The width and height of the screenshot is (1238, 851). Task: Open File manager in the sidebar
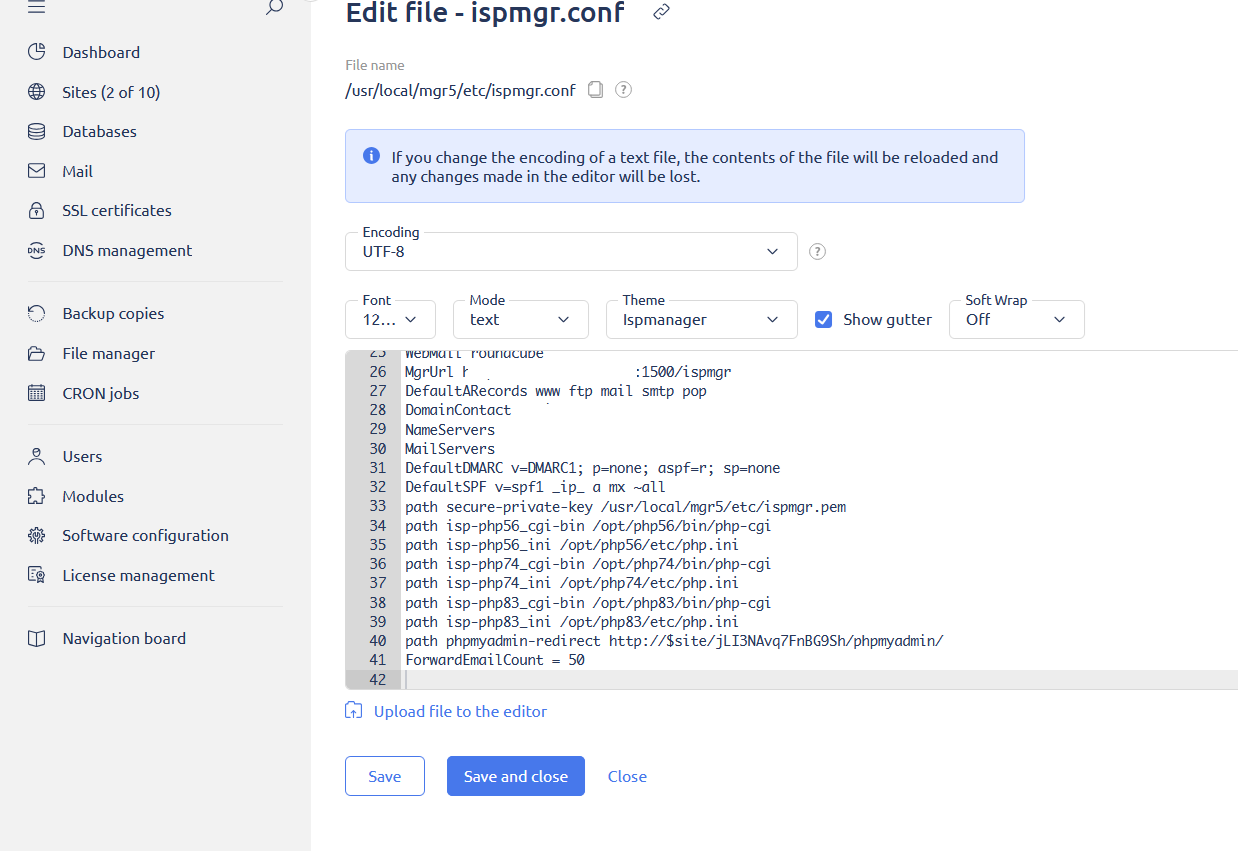(x=108, y=353)
